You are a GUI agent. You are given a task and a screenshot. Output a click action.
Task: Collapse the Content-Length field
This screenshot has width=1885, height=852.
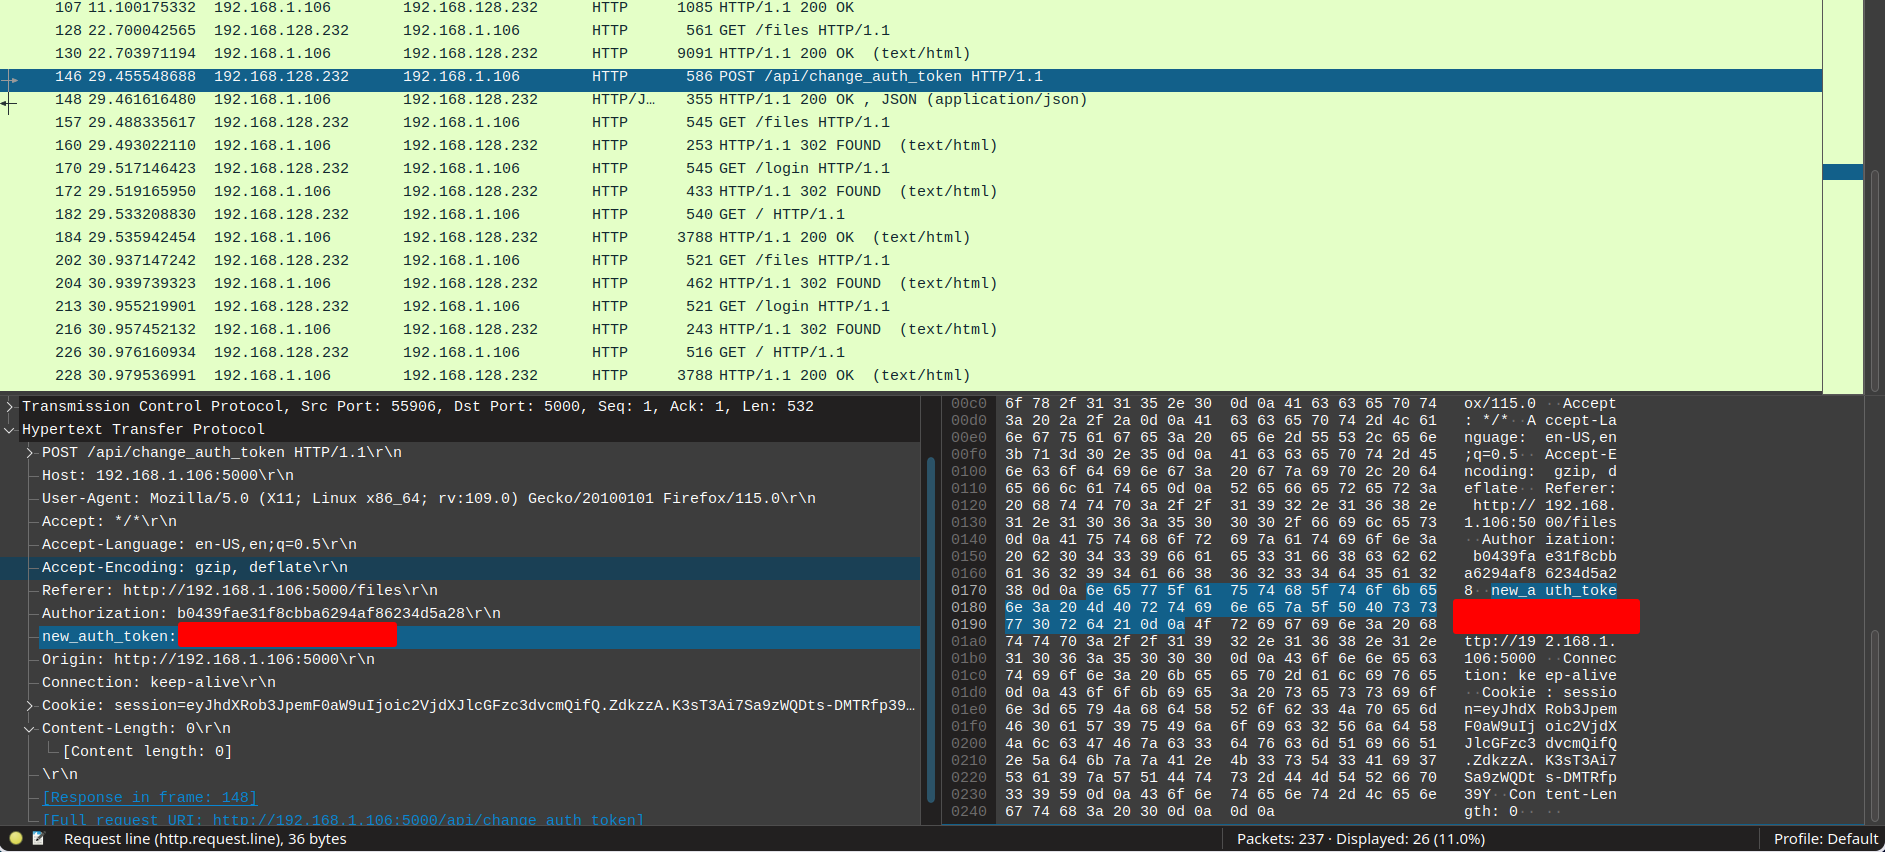point(30,729)
